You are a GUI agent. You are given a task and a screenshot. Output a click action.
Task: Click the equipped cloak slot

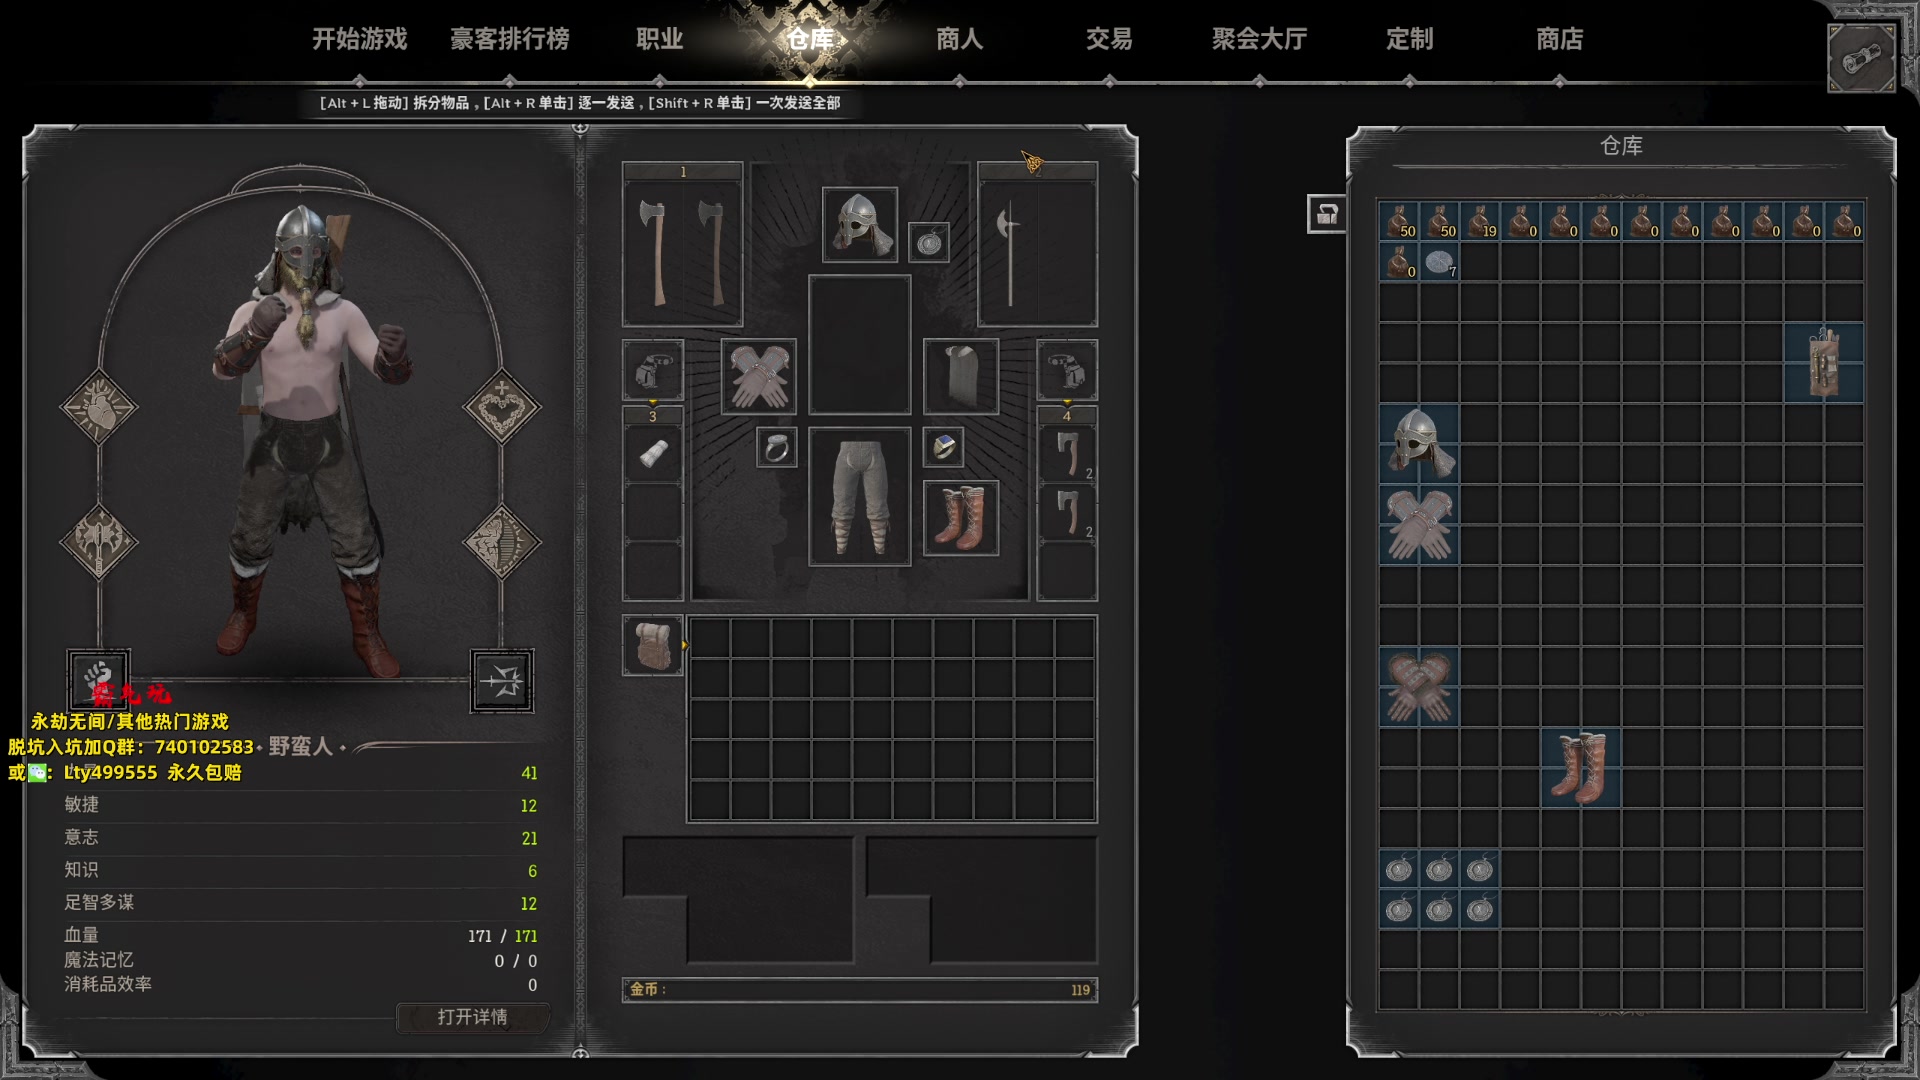[961, 377]
